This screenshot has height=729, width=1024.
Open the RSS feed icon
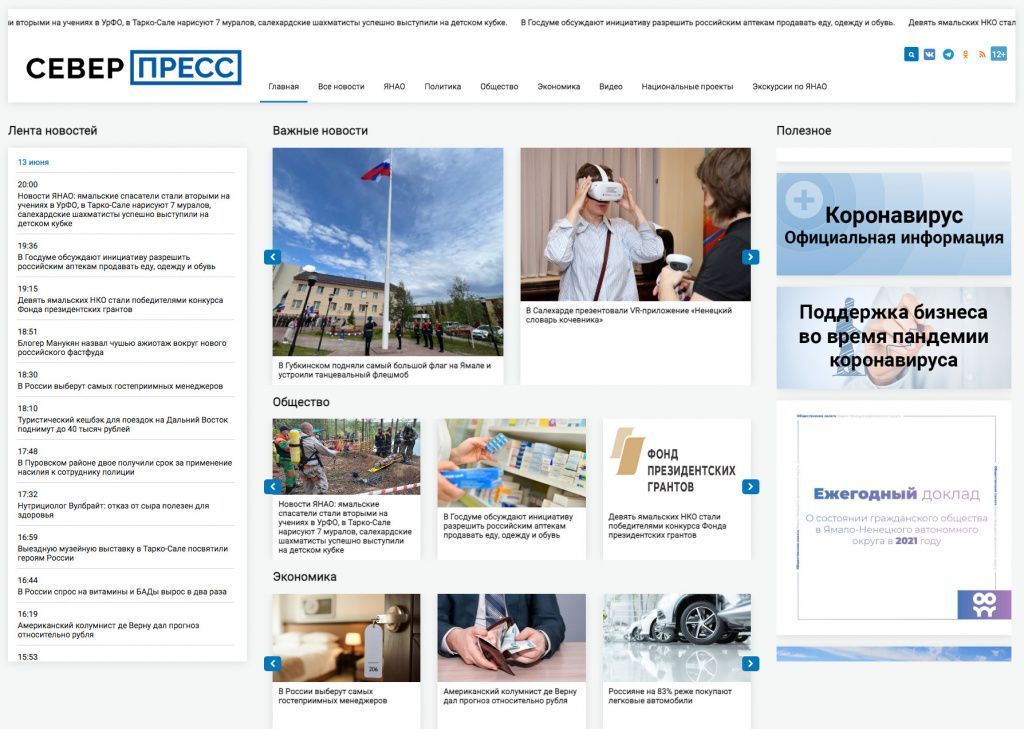982,54
